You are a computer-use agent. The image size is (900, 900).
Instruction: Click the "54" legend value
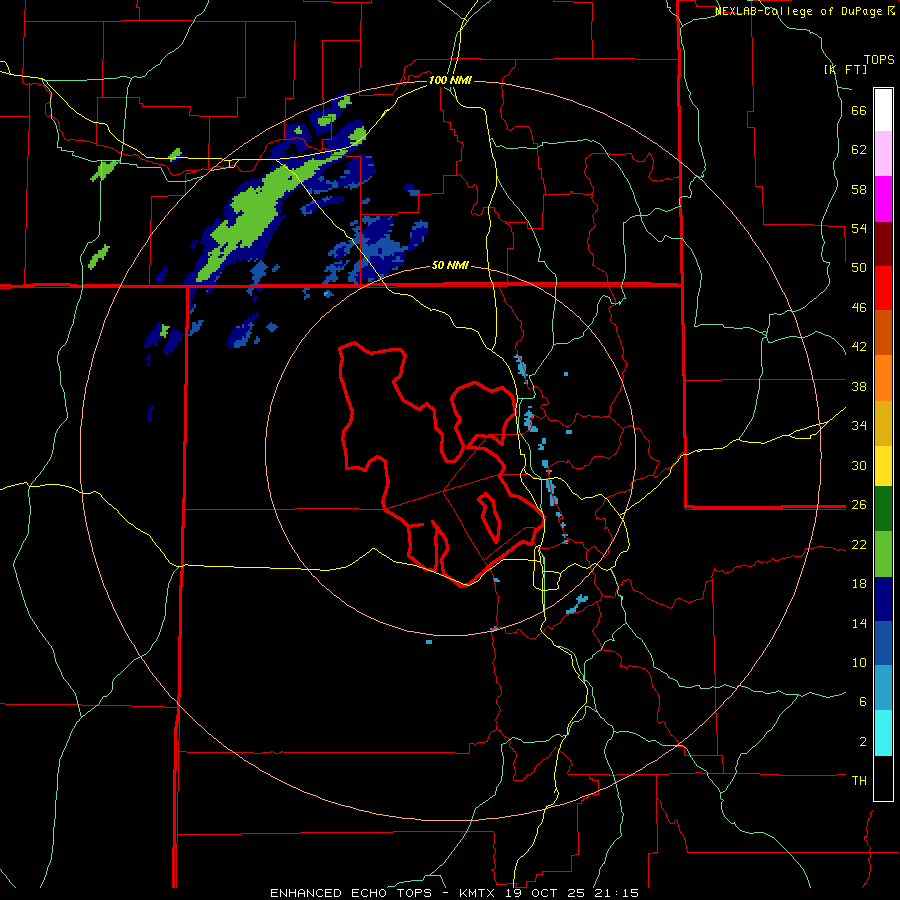(859, 228)
